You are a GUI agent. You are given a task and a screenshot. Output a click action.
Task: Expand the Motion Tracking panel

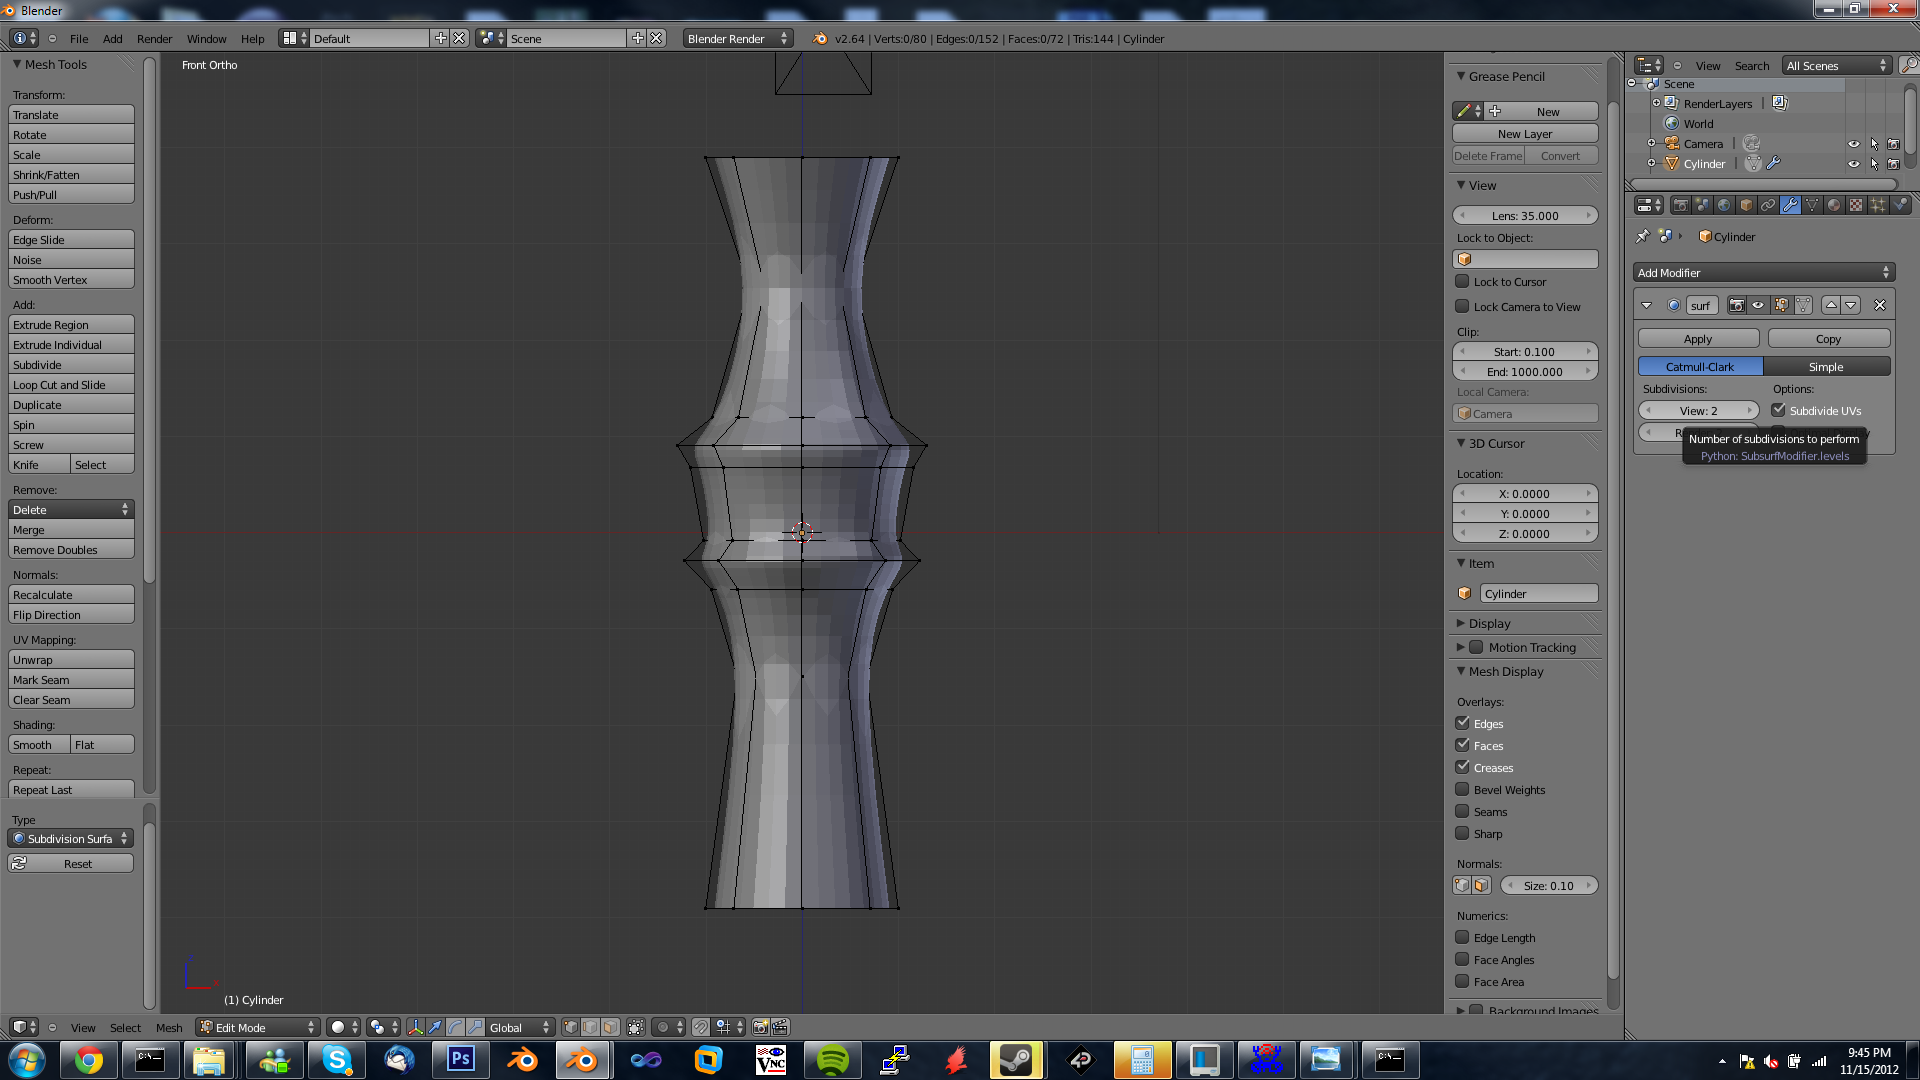[x=1461, y=647]
